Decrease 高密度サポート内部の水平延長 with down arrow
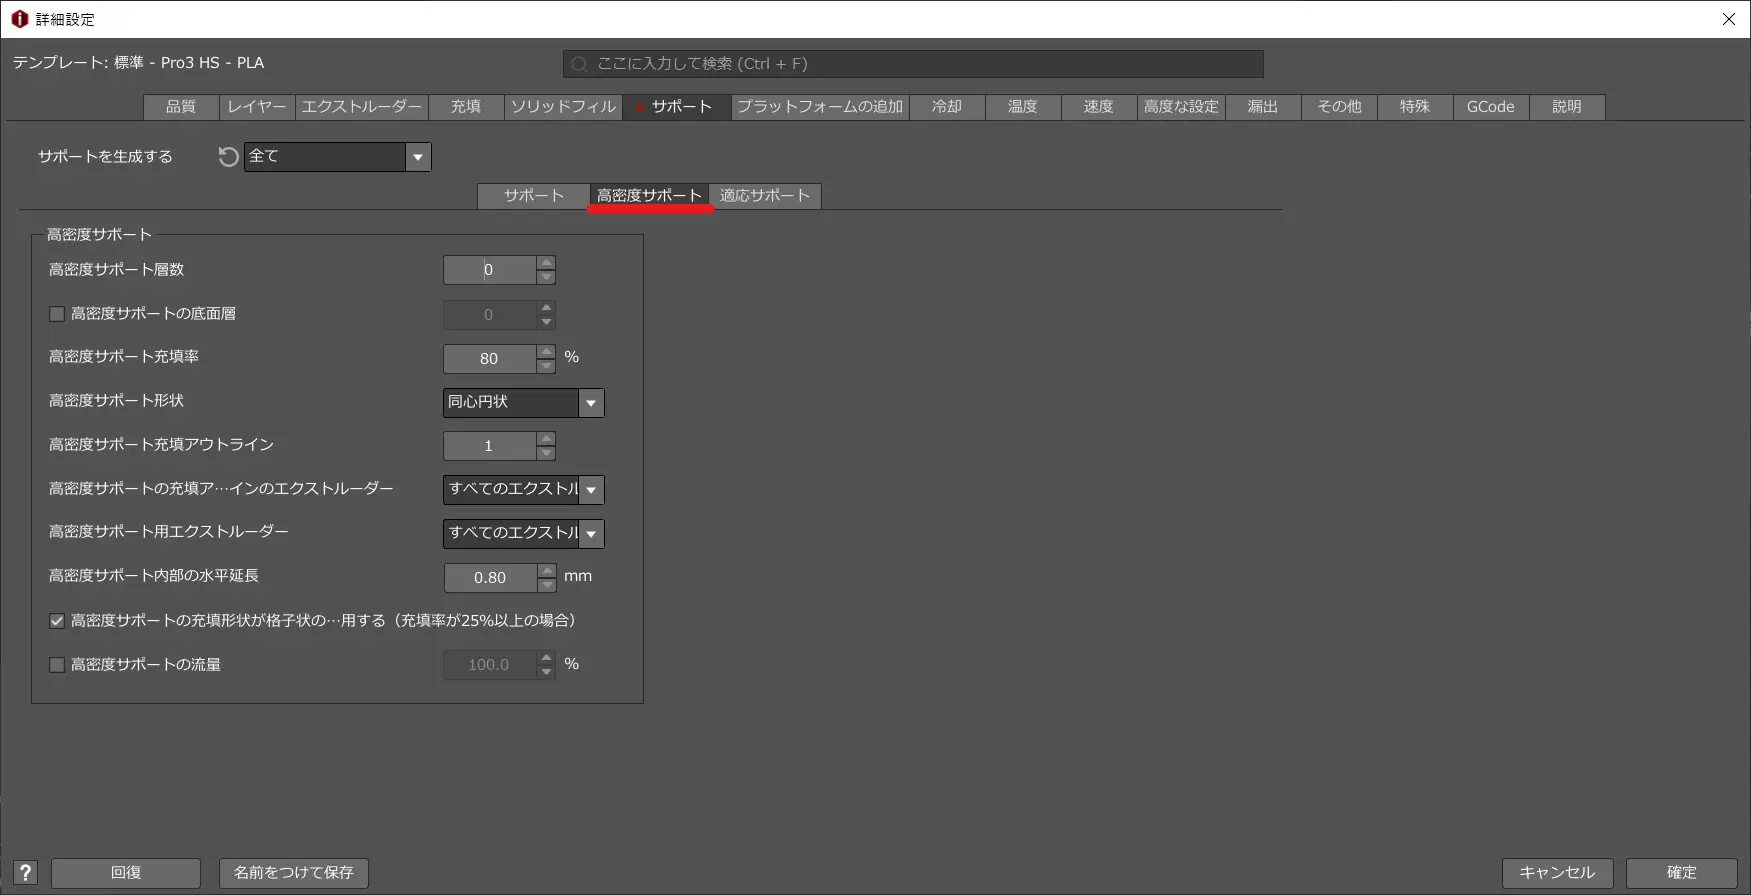Screen dimensions: 1751x895 pos(547,585)
